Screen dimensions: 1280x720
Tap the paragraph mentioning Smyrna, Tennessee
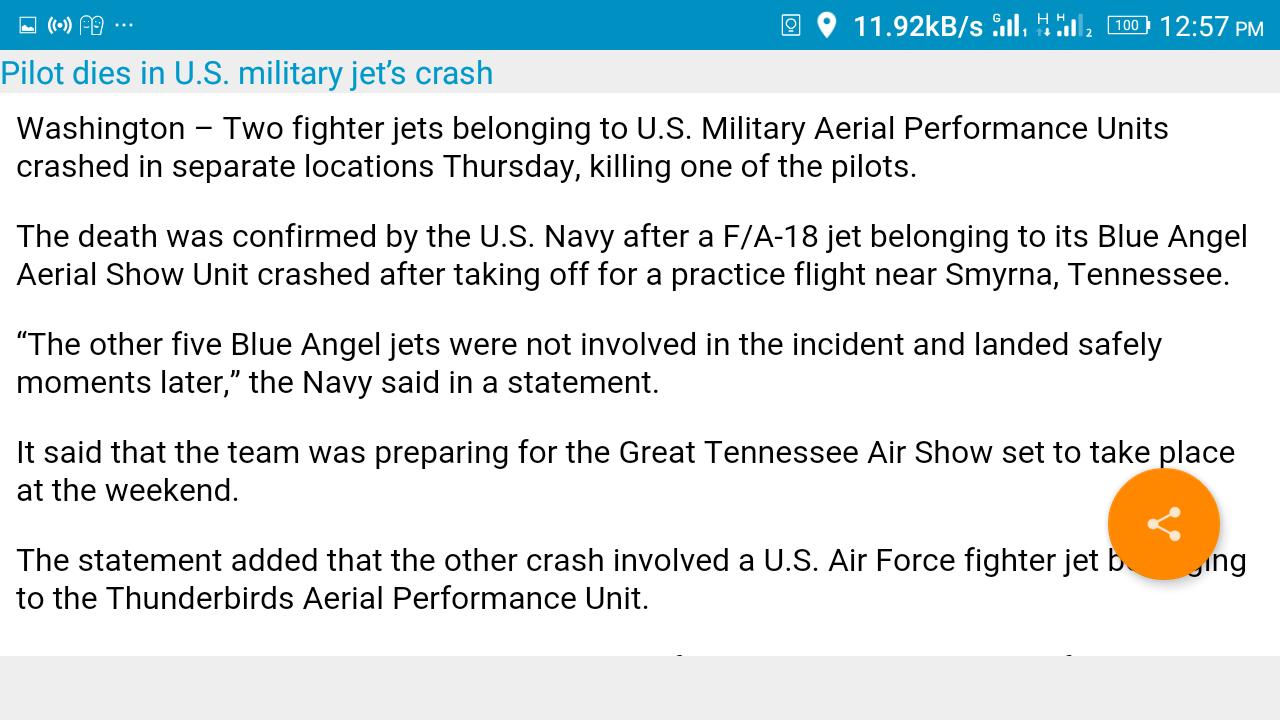pyautogui.click(x=632, y=255)
